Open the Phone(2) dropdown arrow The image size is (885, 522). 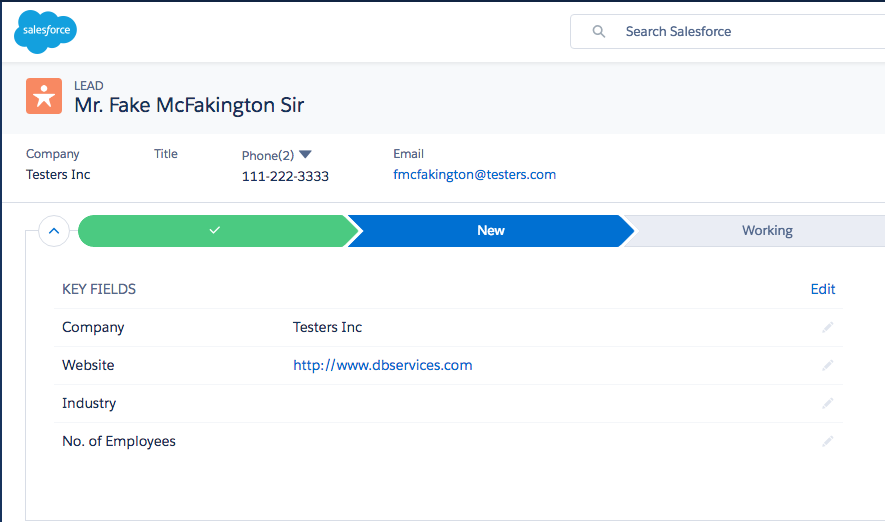[305, 155]
